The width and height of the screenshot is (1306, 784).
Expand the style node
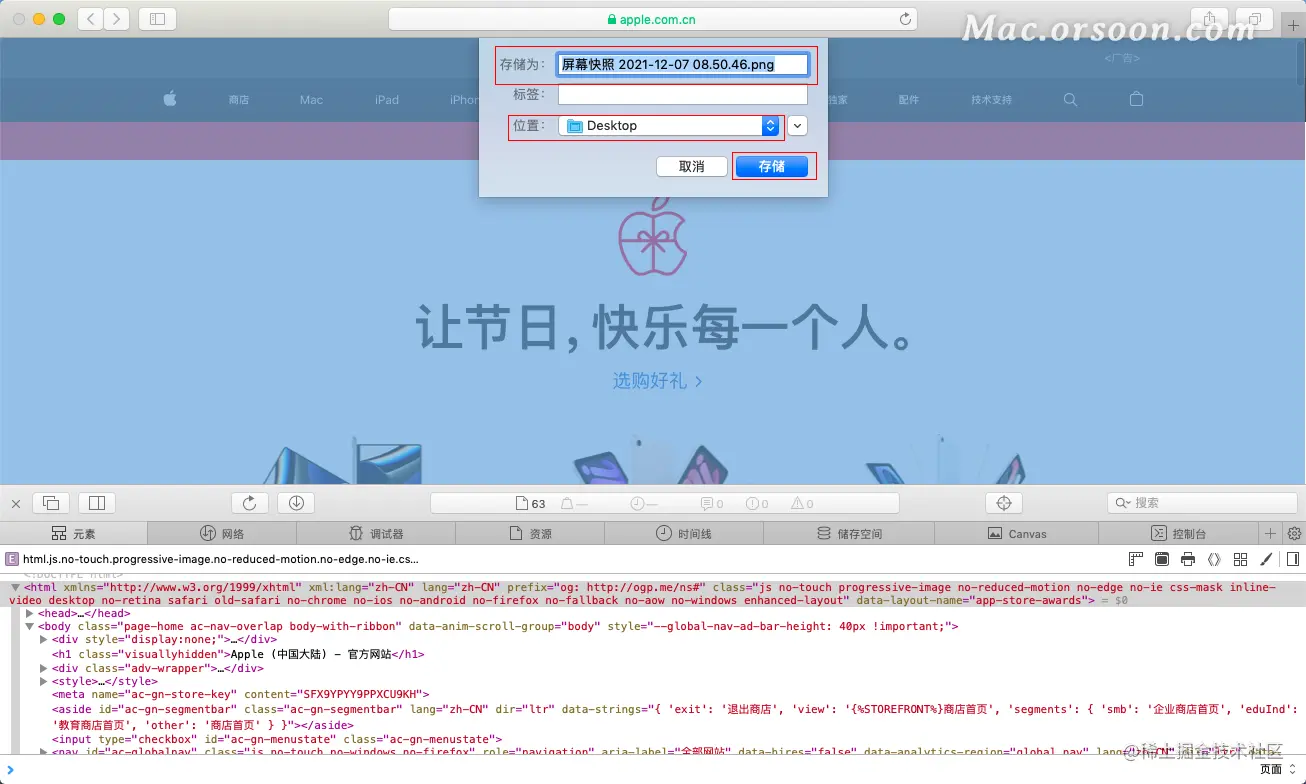(44, 682)
